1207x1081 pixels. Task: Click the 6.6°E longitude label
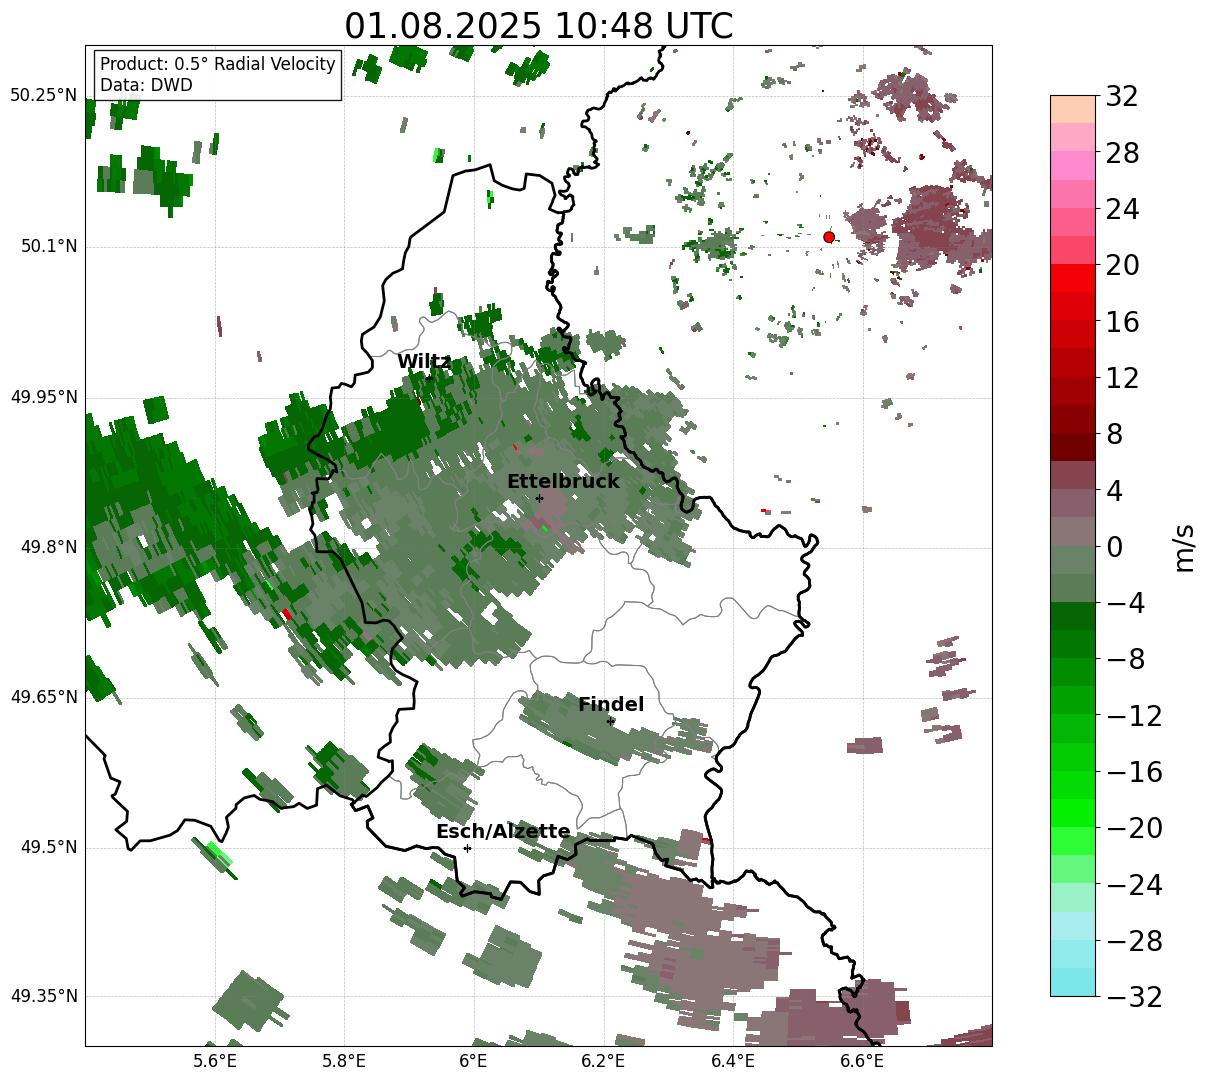[862, 1061]
